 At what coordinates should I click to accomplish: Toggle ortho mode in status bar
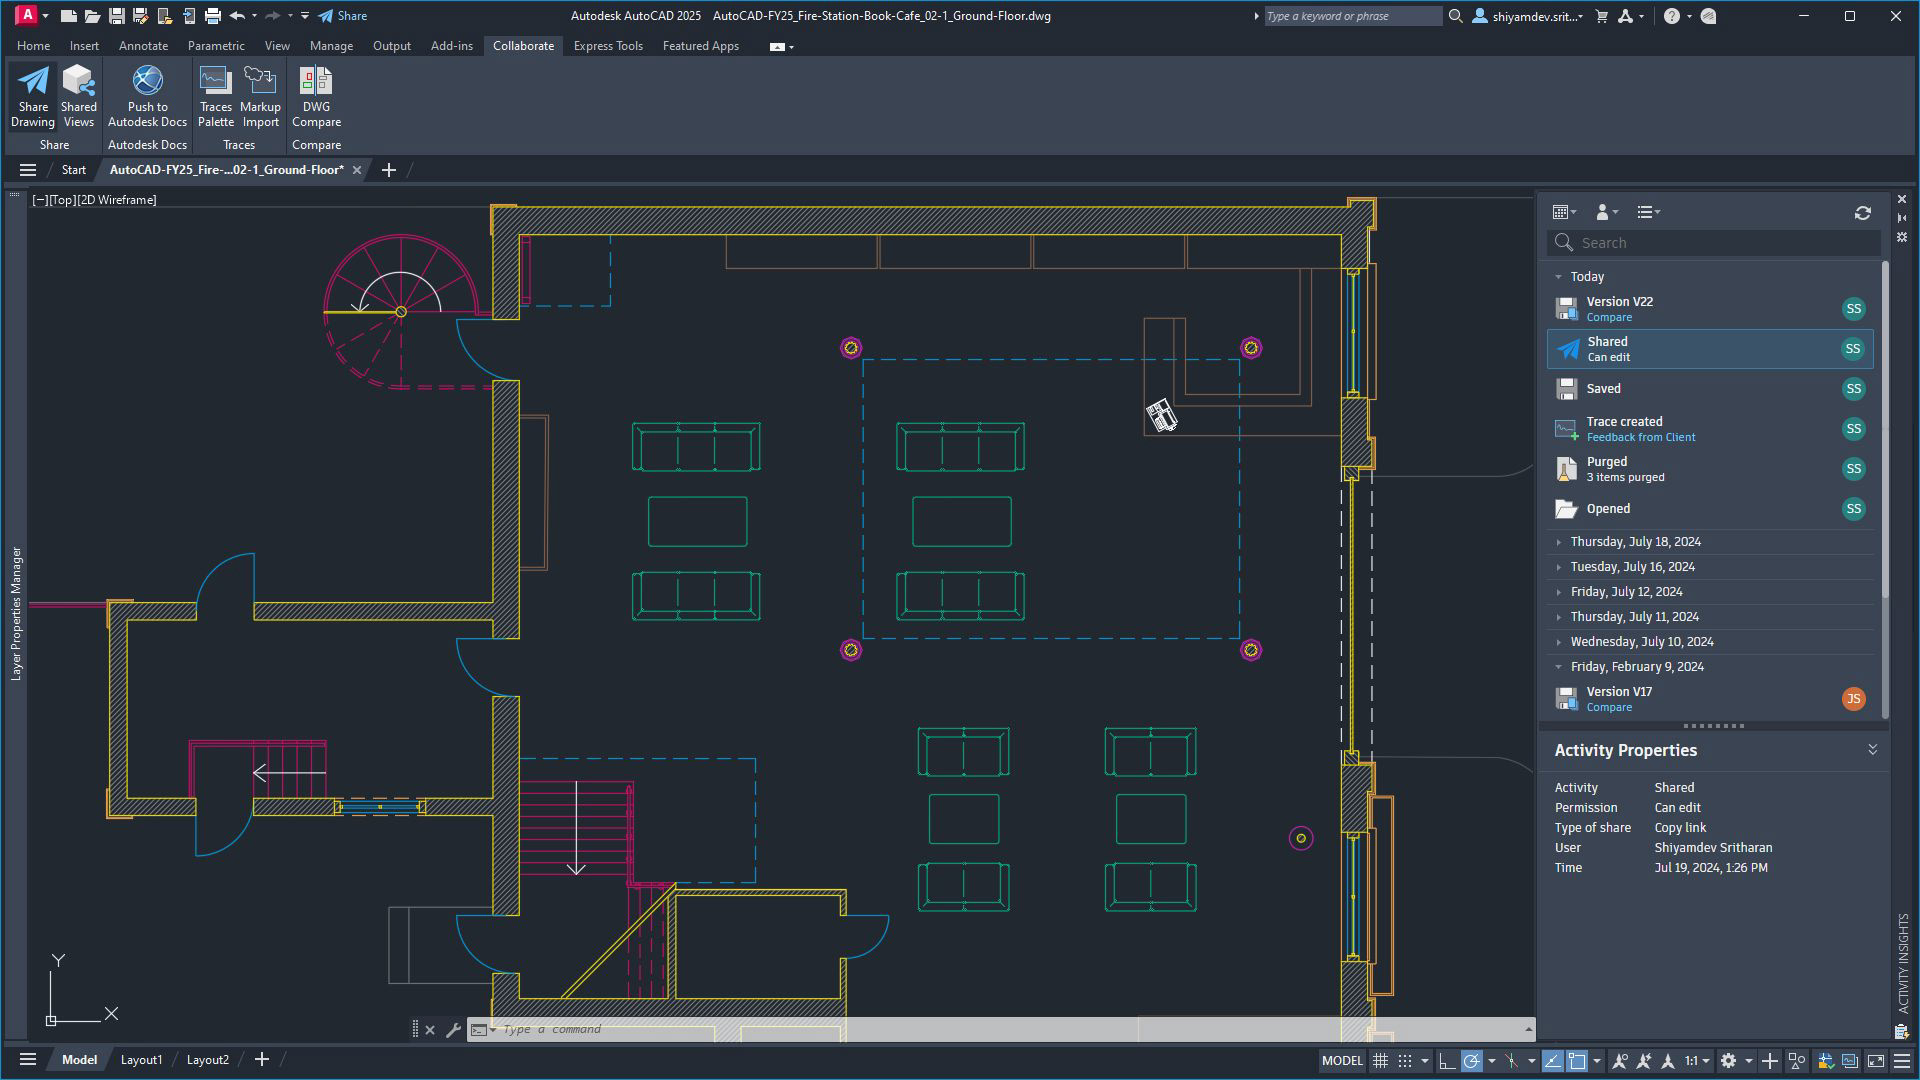1446,1061
